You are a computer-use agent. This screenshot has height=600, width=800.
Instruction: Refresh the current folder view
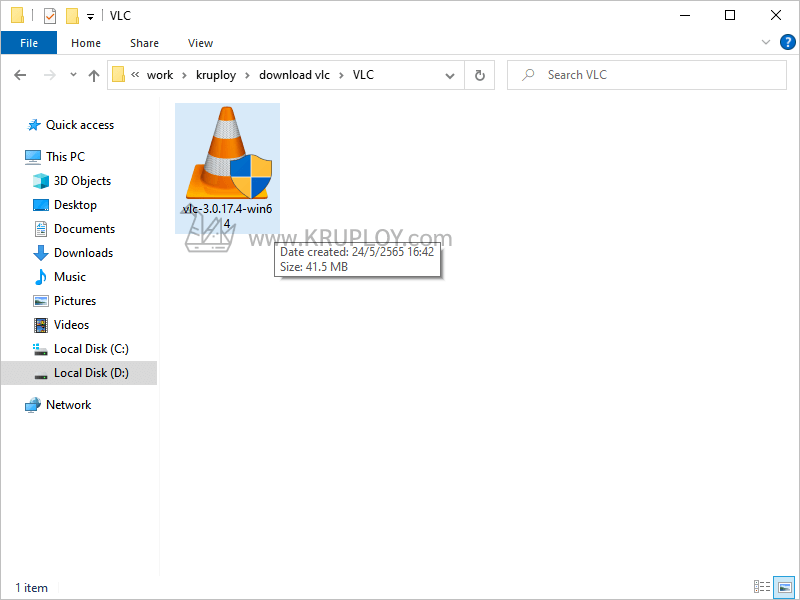(x=480, y=76)
